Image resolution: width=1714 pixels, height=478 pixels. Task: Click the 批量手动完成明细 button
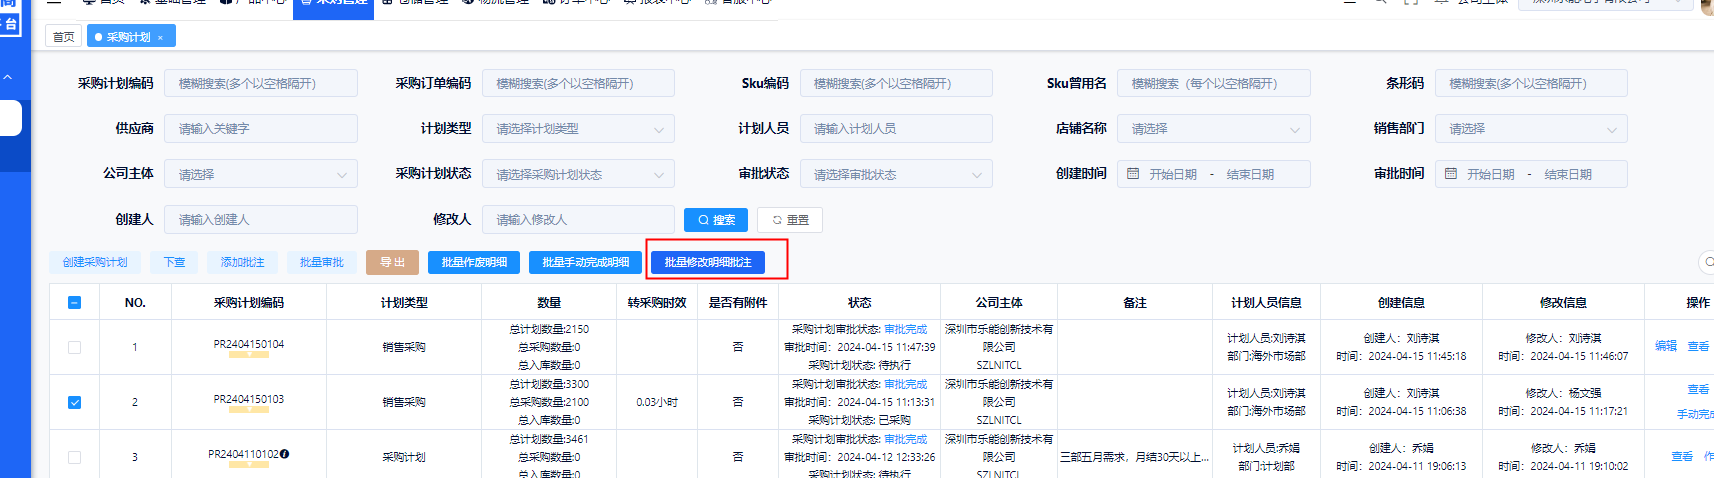click(585, 262)
